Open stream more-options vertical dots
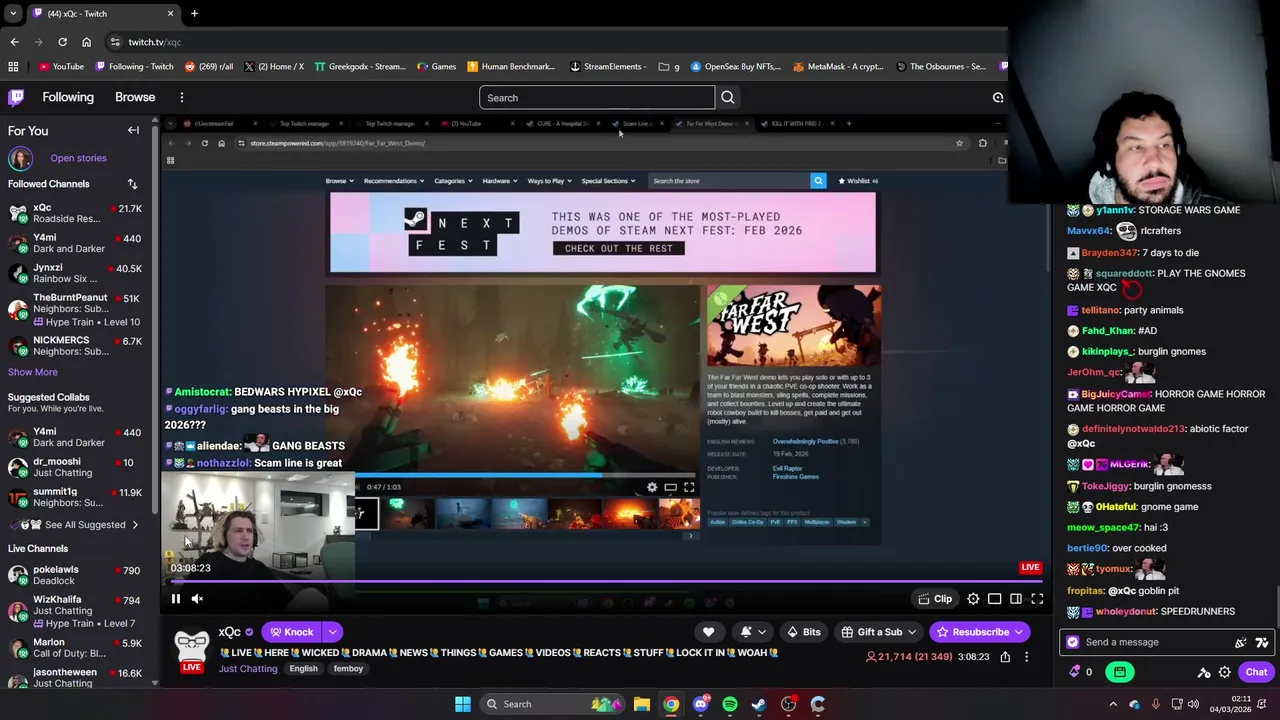 click(x=1026, y=657)
